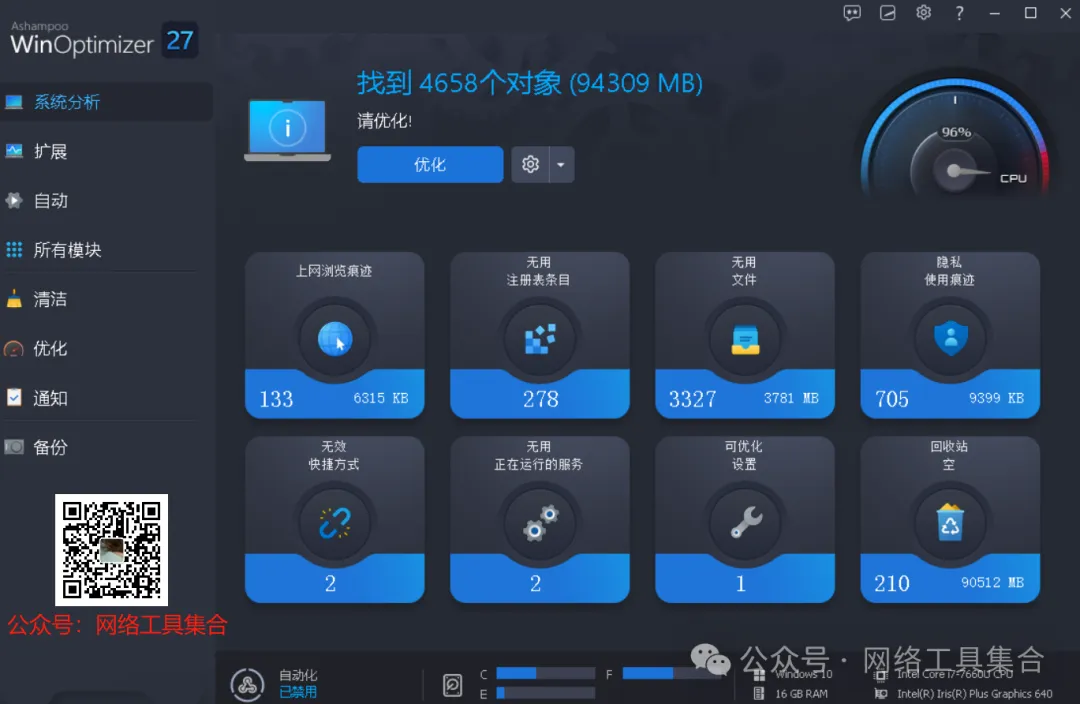This screenshot has height=704, width=1080.
Task: Open the 系统分析 sidebar item
Action: point(105,102)
